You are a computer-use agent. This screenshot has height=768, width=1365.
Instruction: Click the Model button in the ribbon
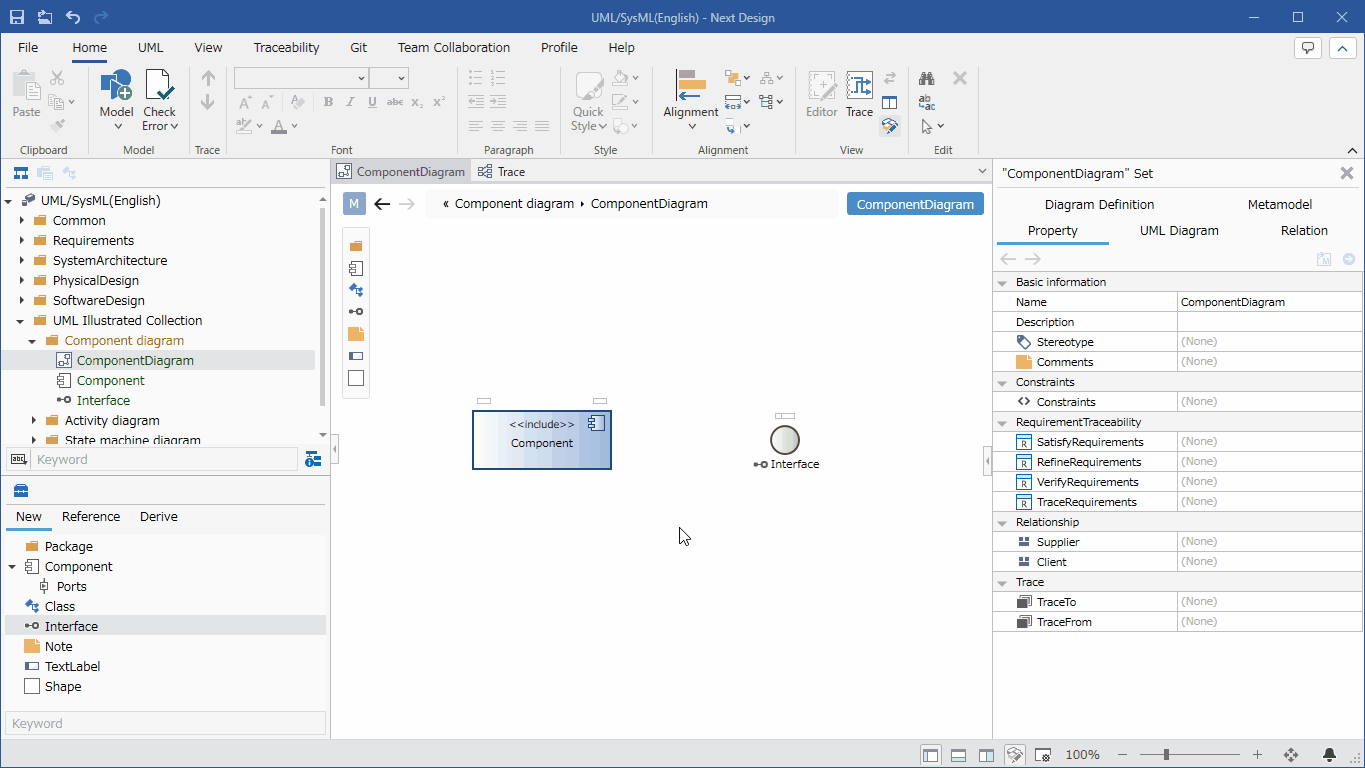(116, 100)
